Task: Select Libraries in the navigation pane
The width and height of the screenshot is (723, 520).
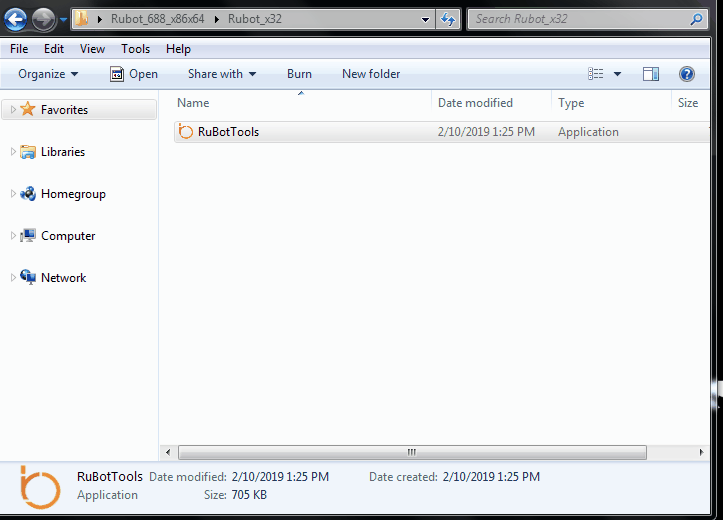Action: click(x=63, y=152)
